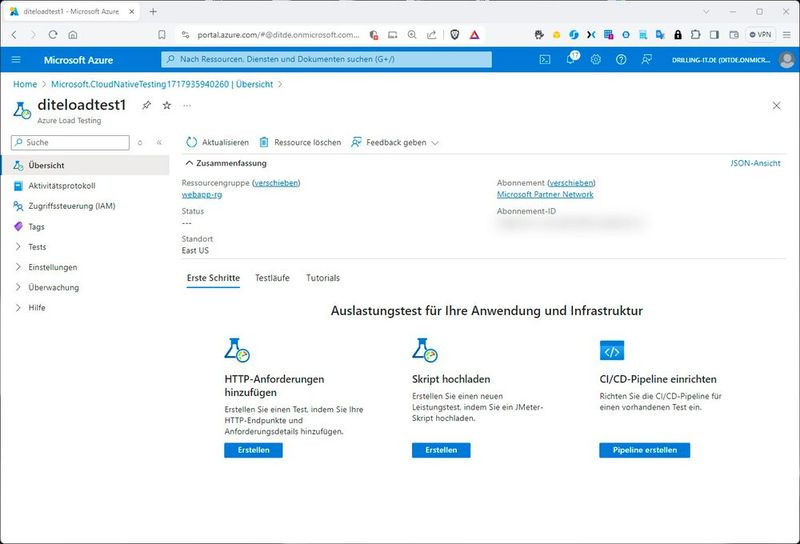Open the tab search dropdown arrow
This screenshot has height=544, width=800.
click(706, 11)
